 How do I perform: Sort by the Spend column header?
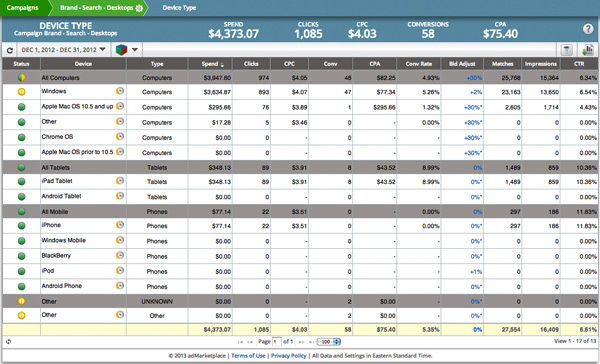210,64
